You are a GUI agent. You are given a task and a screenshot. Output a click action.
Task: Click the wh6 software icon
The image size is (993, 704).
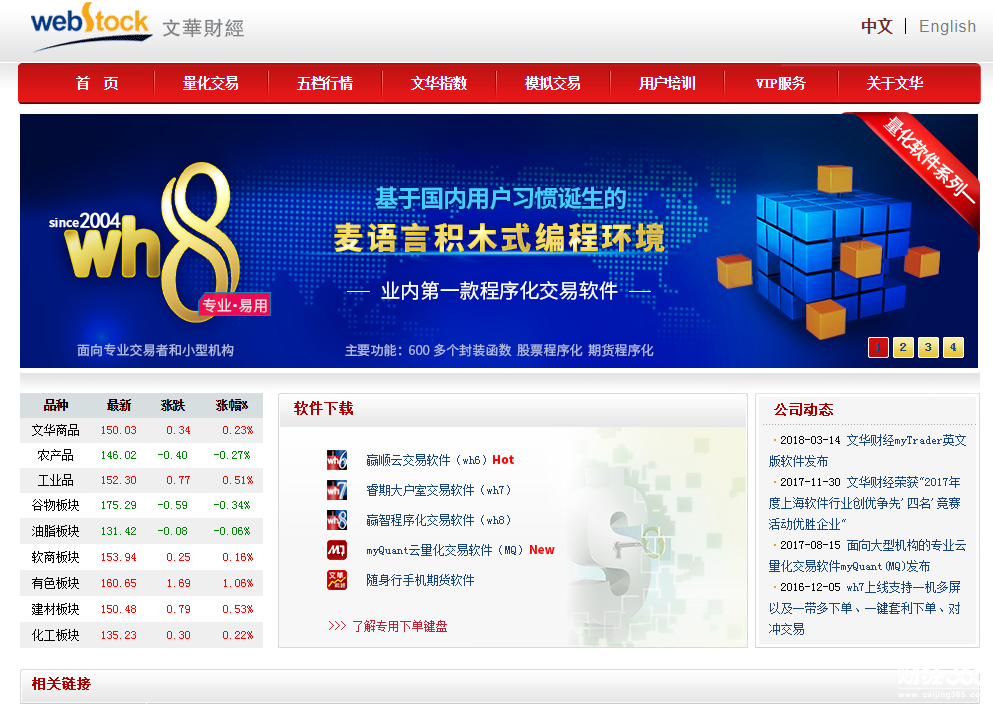click(337, 460)
